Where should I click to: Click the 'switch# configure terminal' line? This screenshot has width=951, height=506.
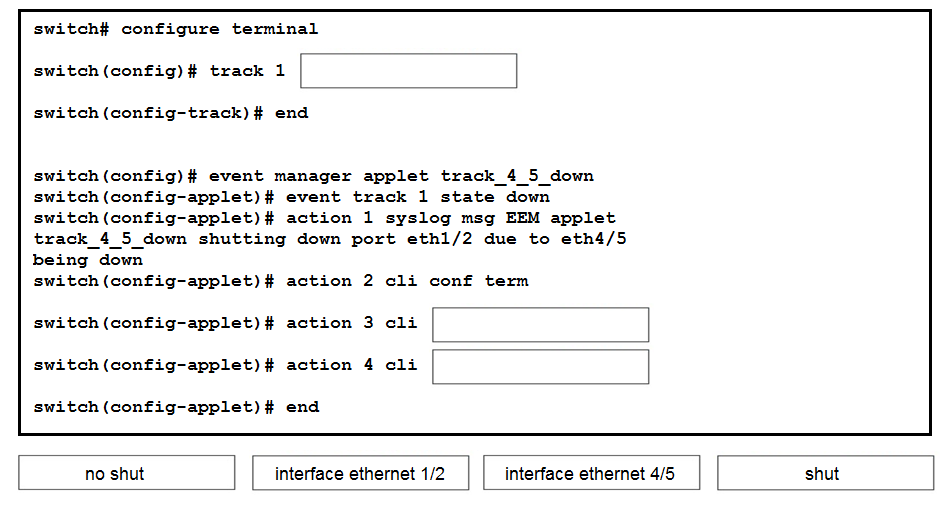(176, 29)
